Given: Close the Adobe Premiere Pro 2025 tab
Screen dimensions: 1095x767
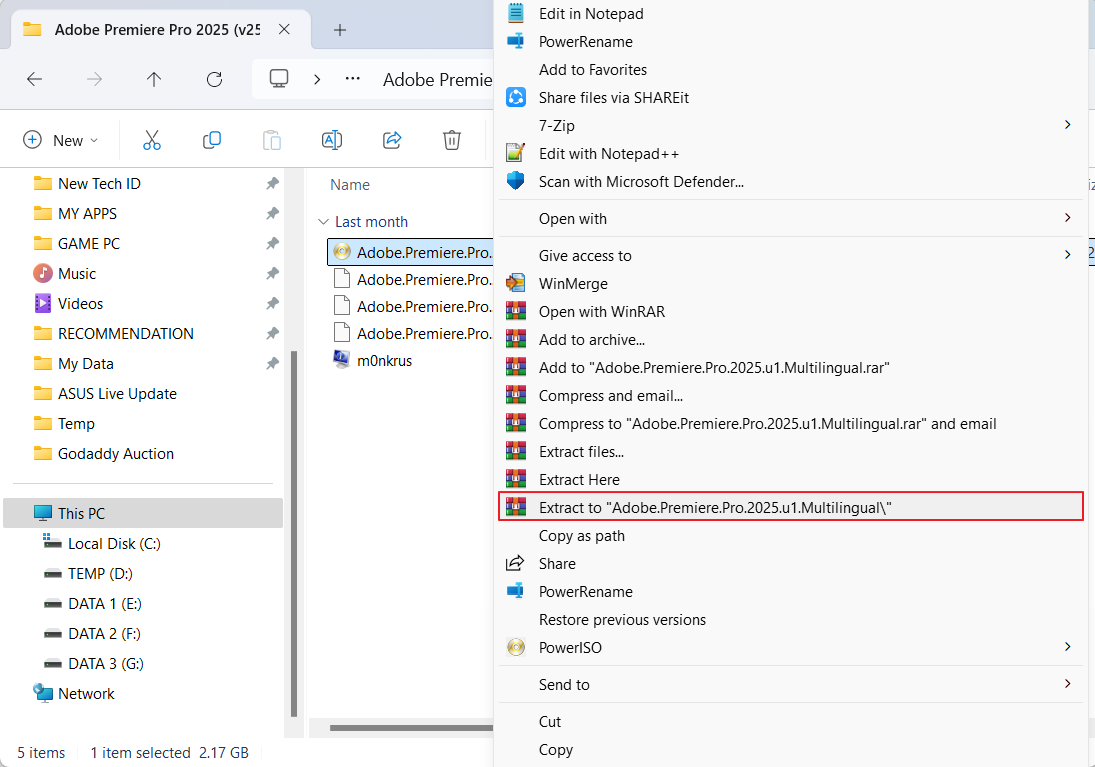Looking at the screenshot, I should click(284, 29).
